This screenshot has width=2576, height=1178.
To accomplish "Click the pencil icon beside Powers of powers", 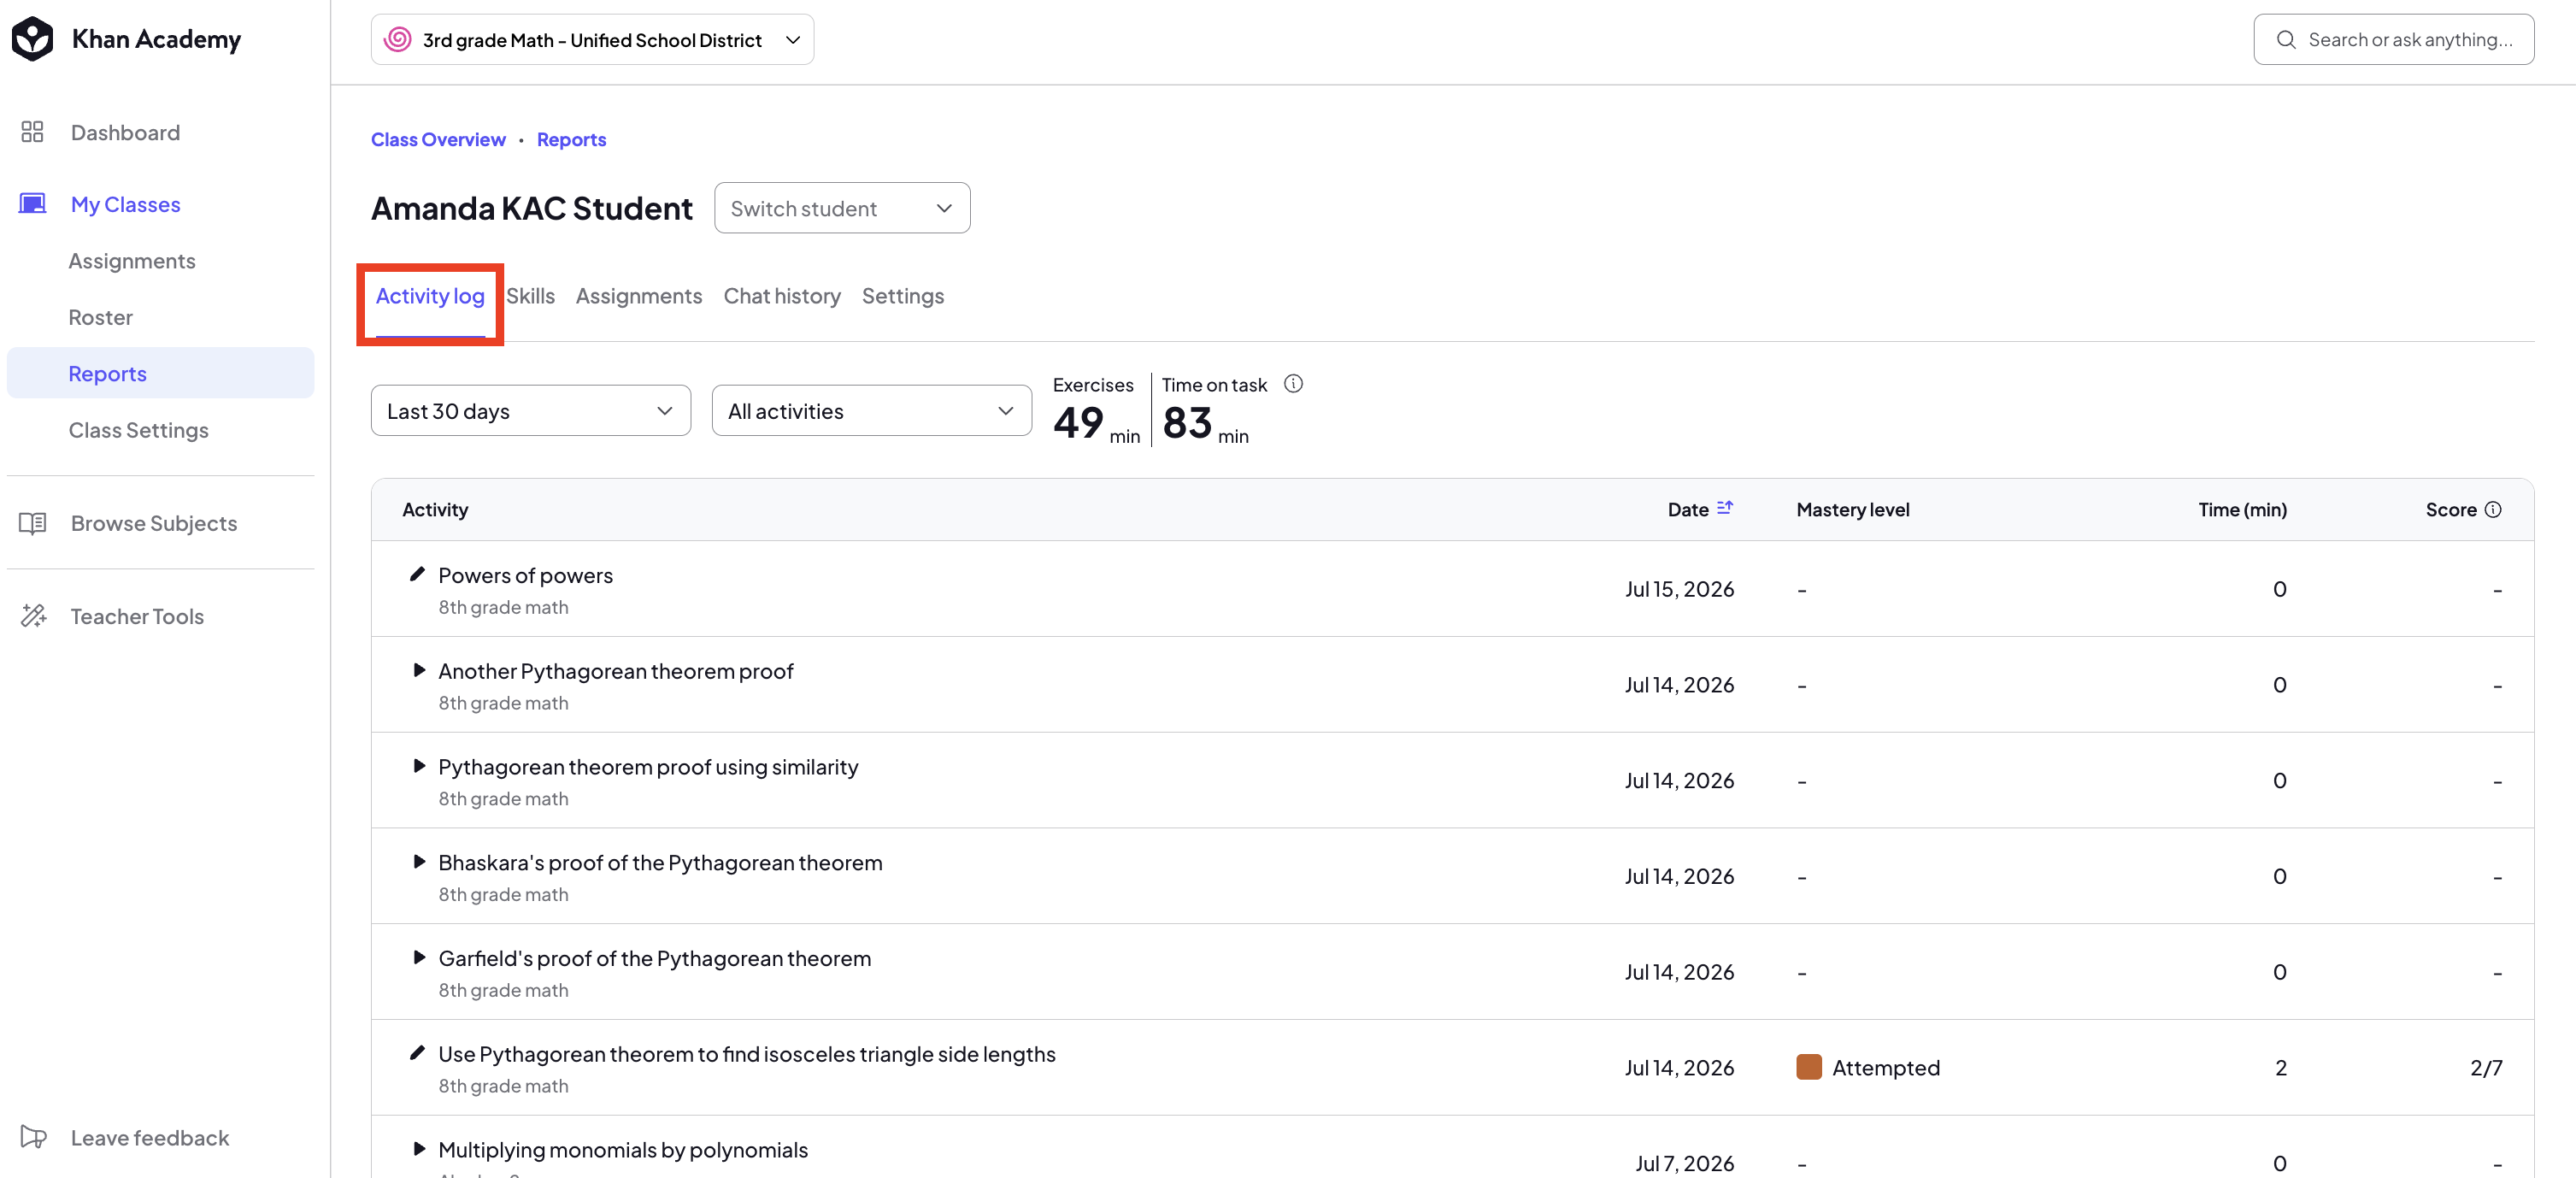I will pos(417,574).
